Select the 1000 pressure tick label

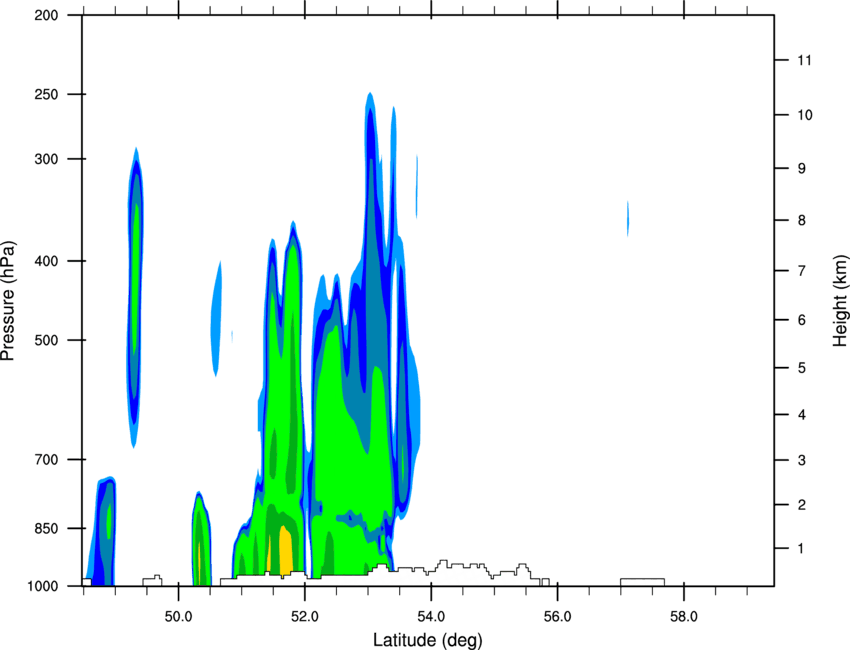coord(43,586)
